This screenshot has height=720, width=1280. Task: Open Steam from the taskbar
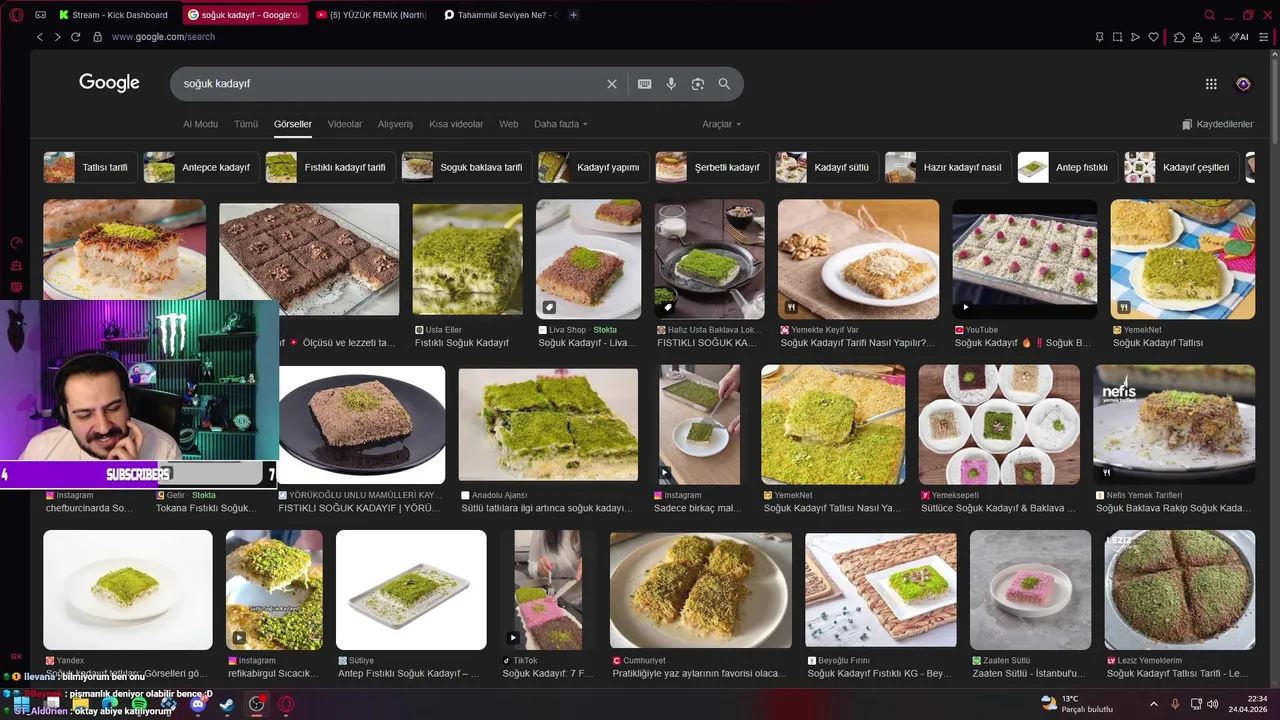(227, 704)
